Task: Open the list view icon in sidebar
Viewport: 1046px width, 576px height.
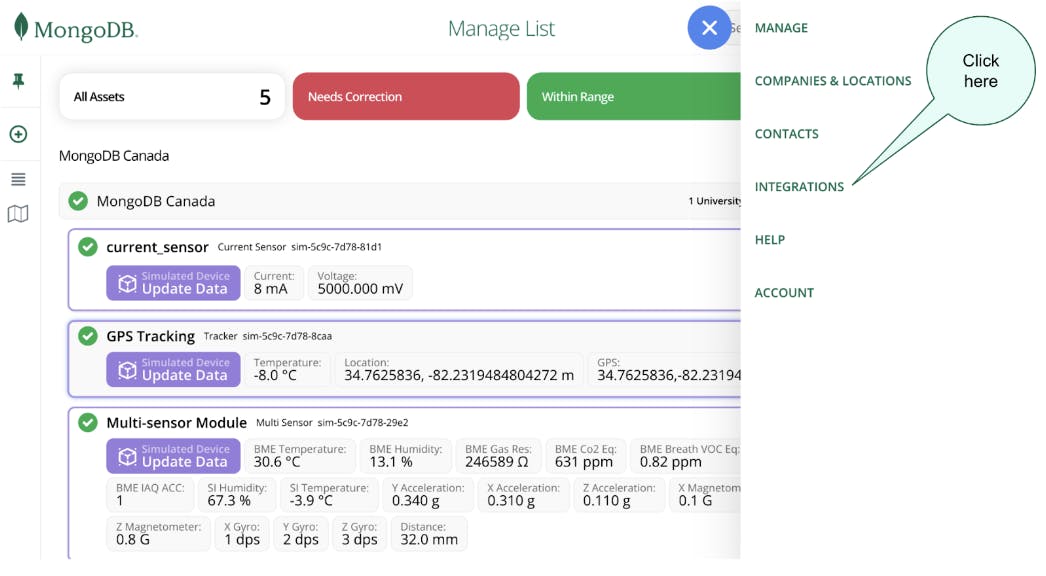Action: 18,180
